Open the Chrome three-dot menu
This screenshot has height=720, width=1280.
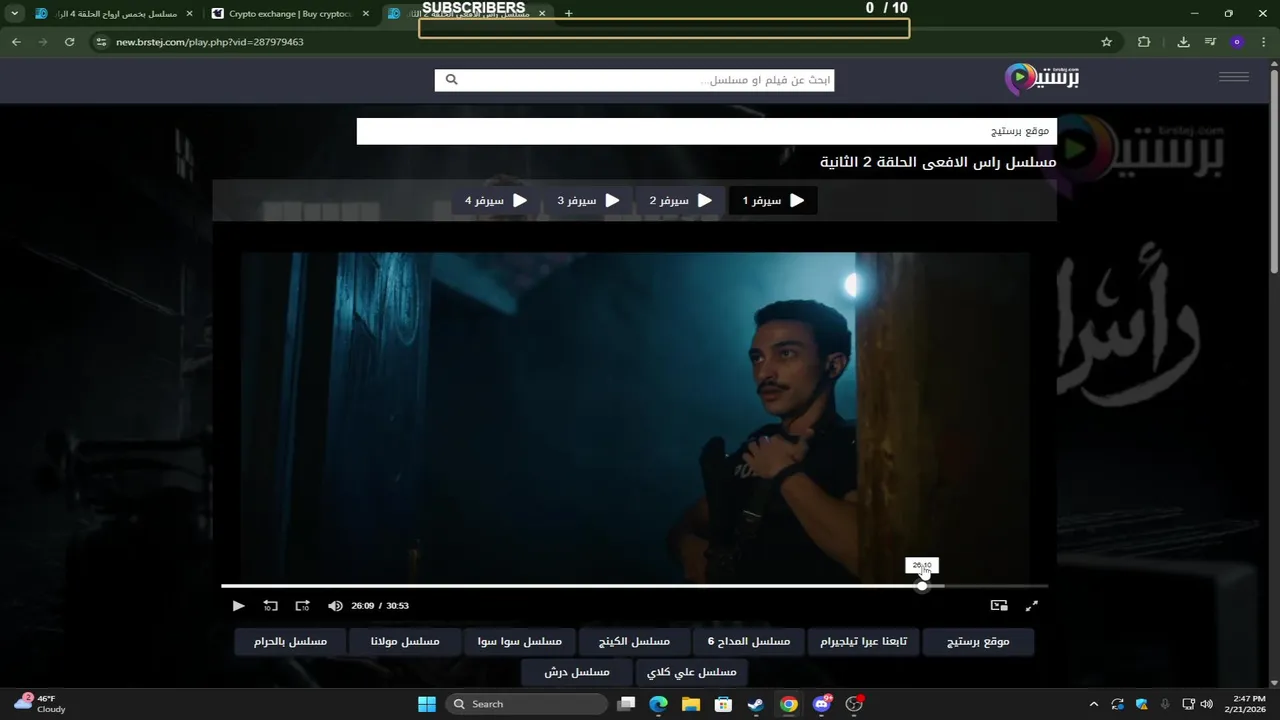pyautogui.click(x=1263, y=42)
